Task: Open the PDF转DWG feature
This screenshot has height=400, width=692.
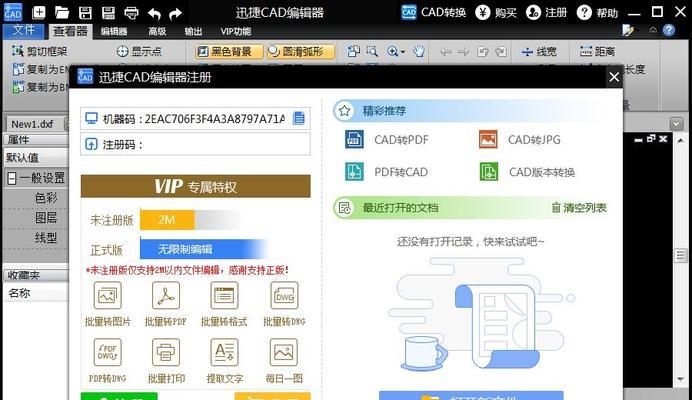Action: coord(107,361)
